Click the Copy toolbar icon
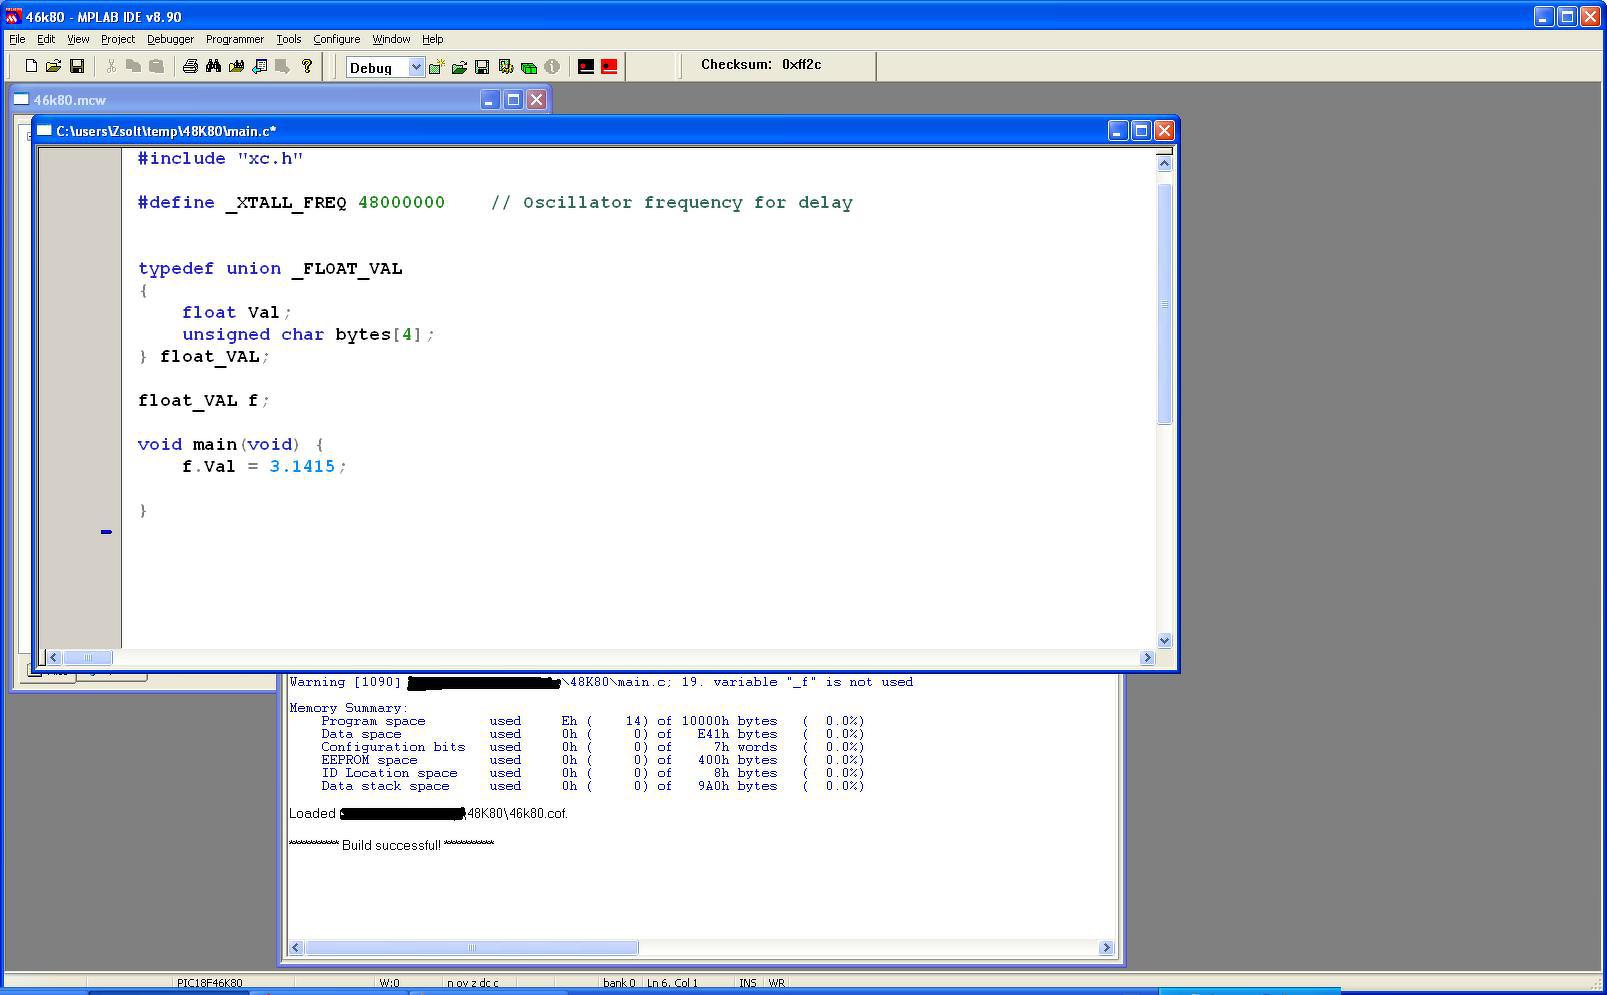 point(133,66)
